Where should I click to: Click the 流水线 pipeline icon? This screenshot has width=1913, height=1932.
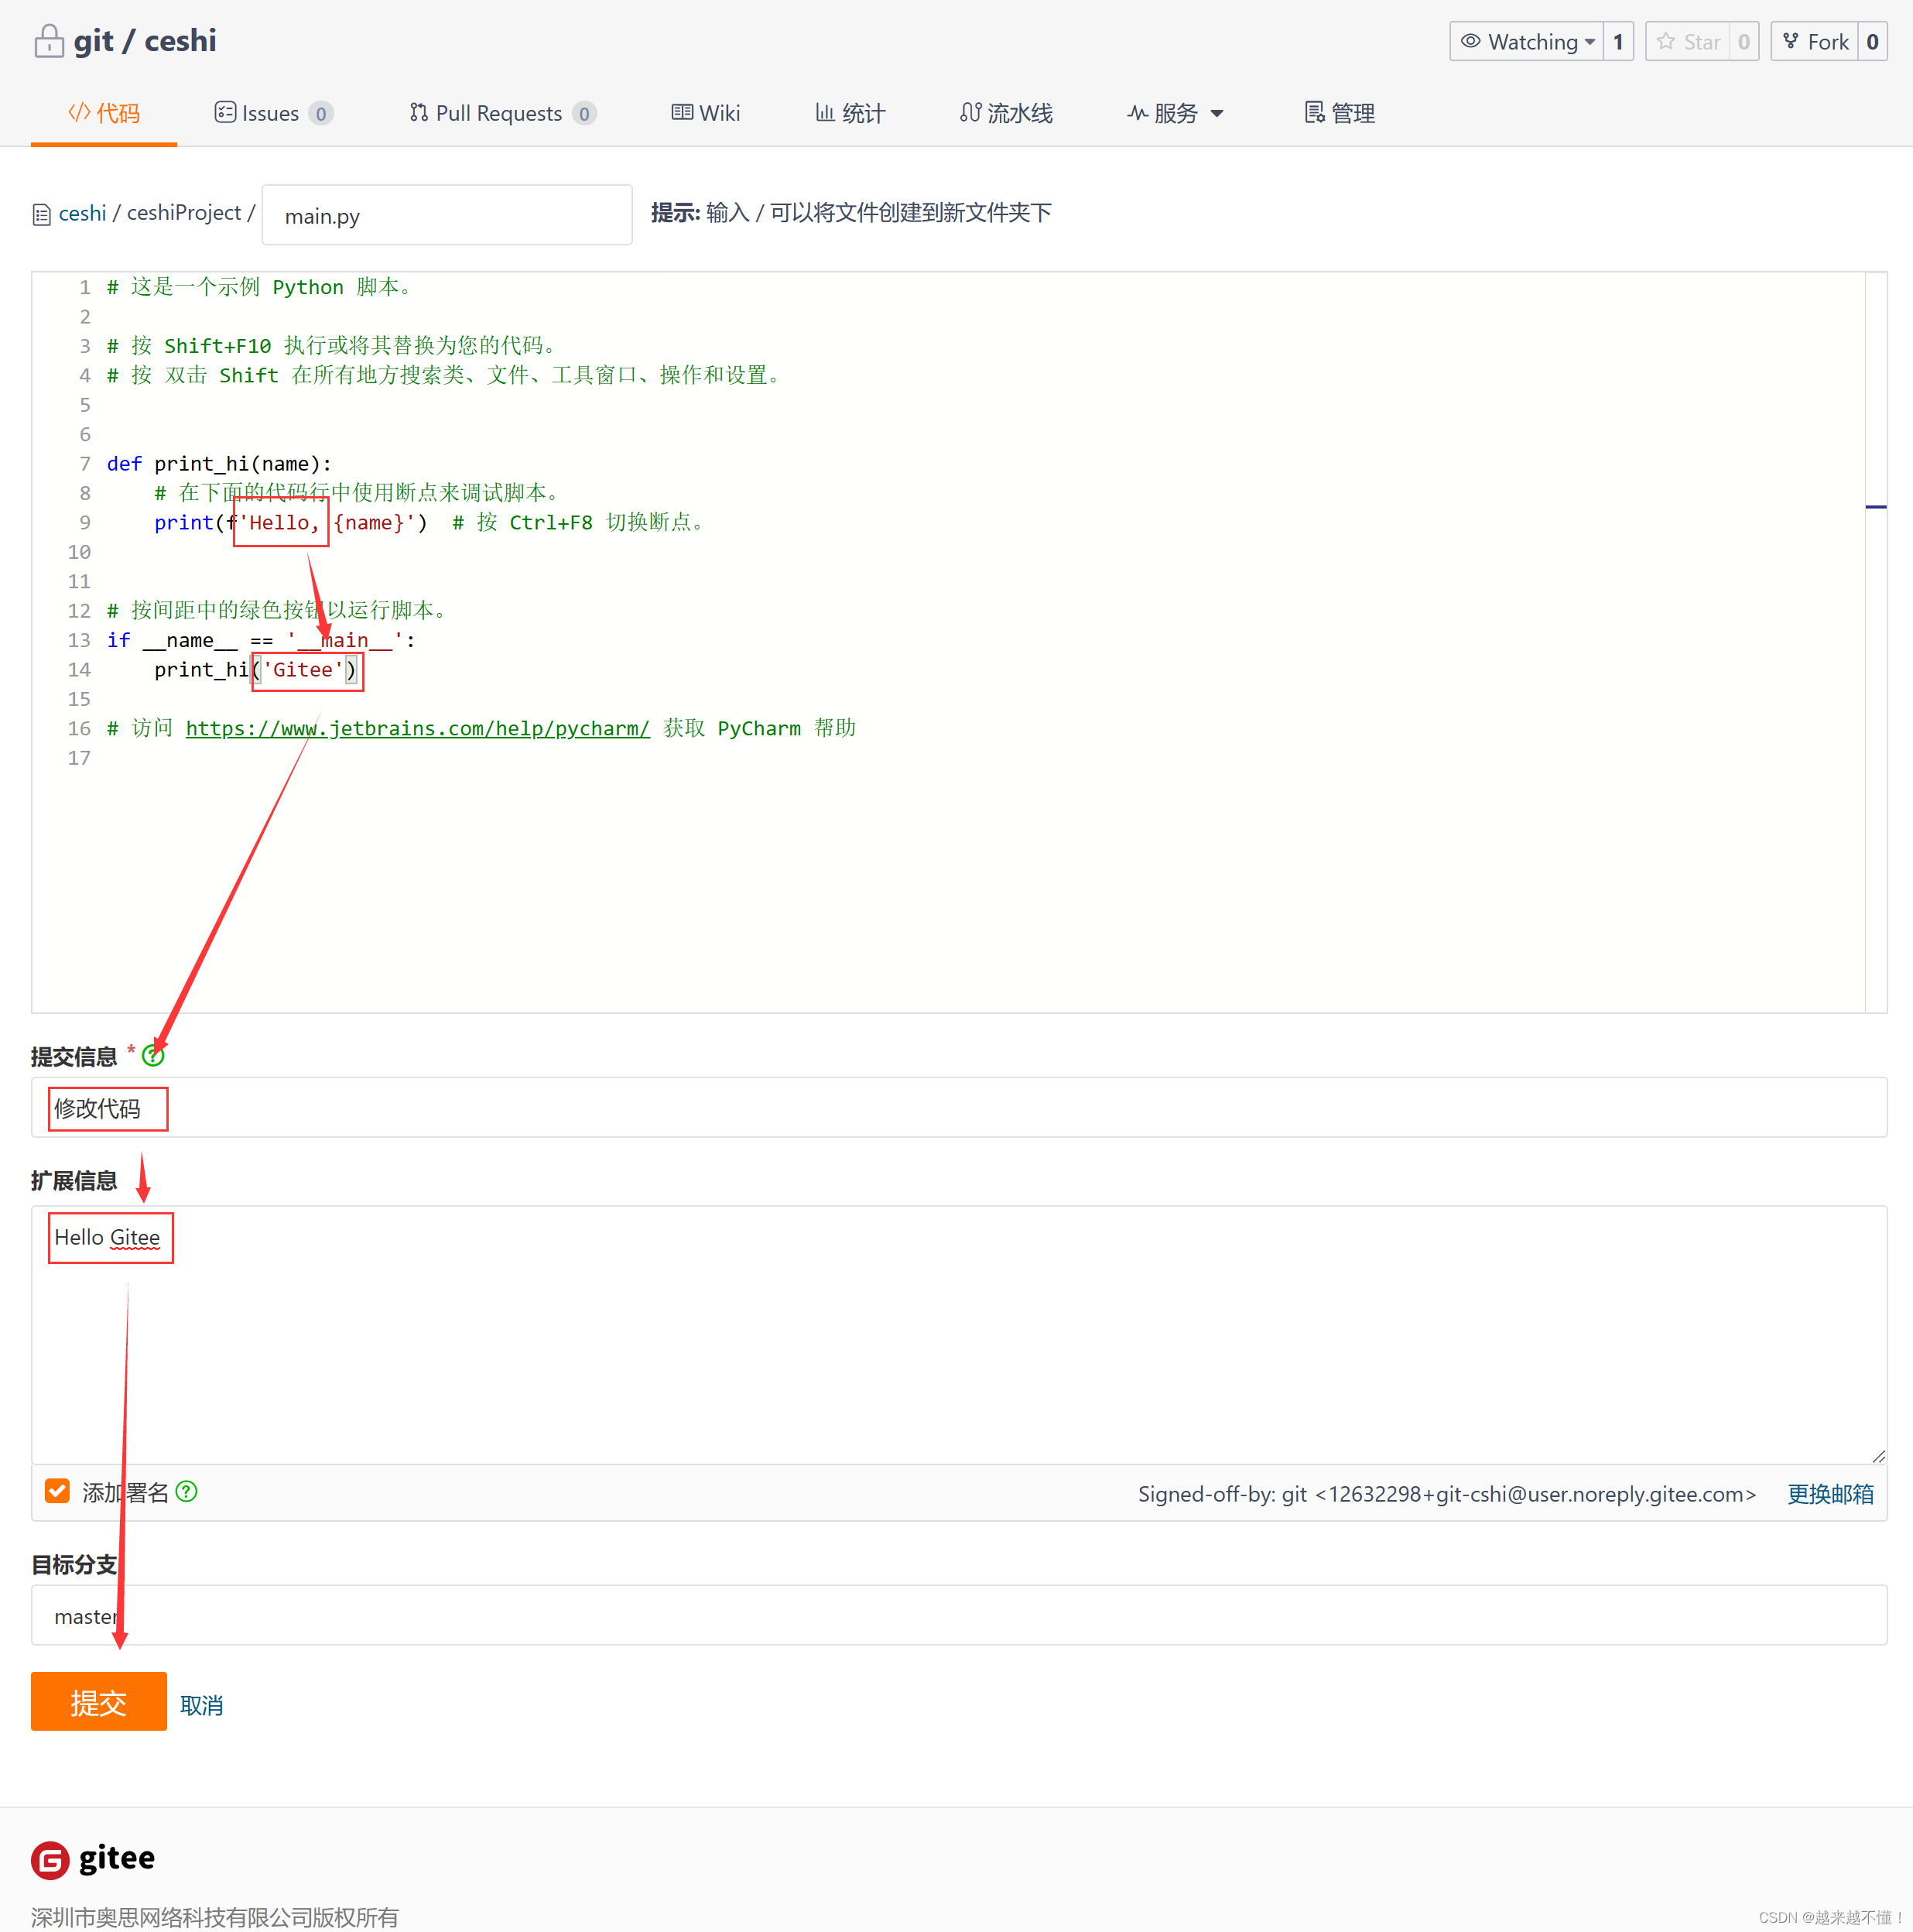970,112
